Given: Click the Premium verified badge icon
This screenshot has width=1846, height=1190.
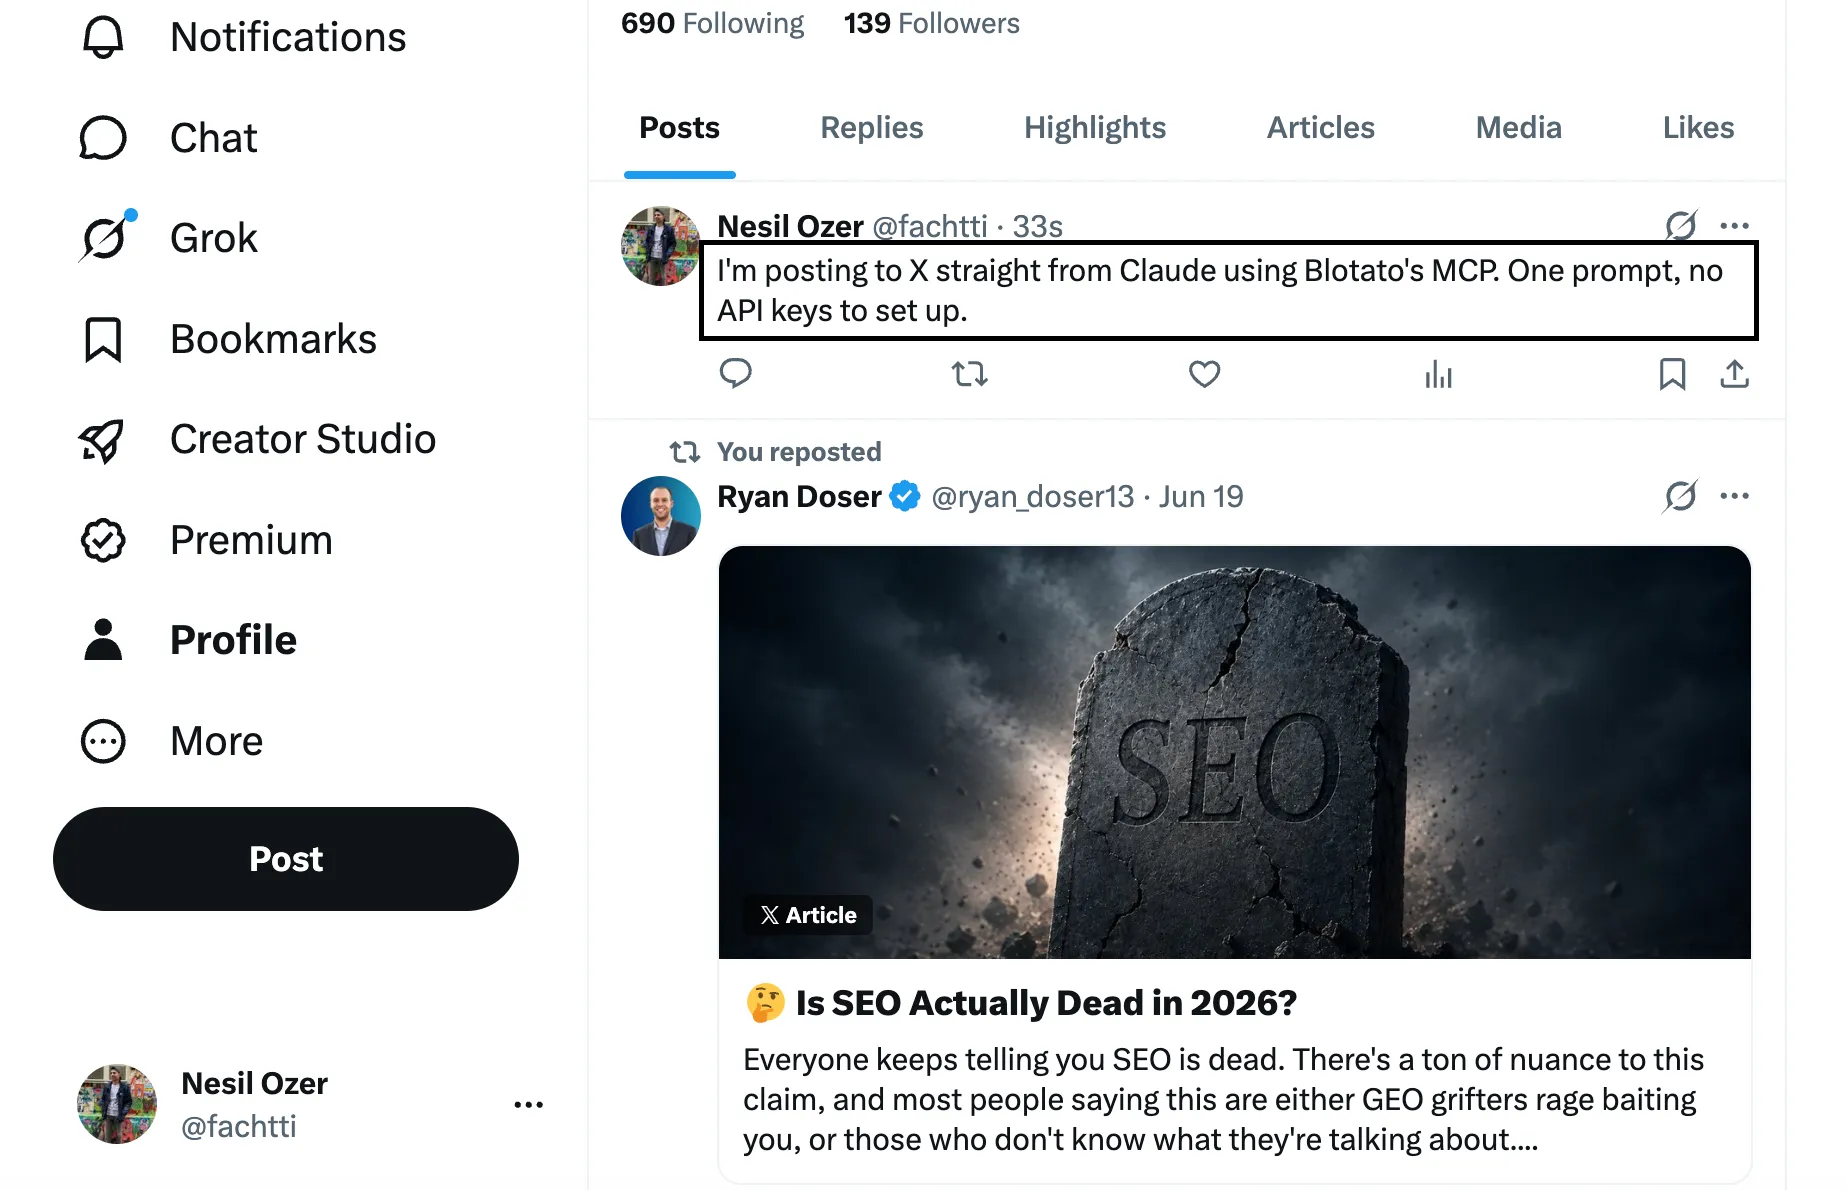Looking at the screenshot, I should [x=103, y=540].
